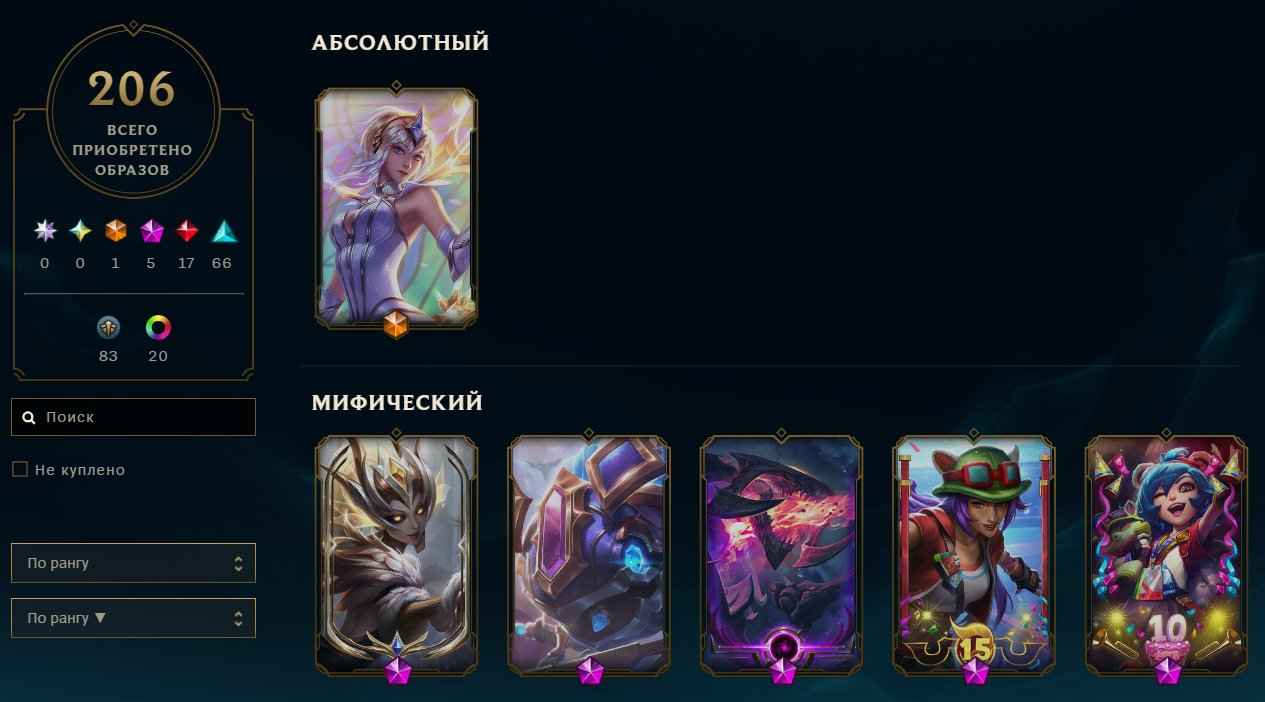Click the arrows on the upper По рангу dropdown
This screenshot has width=1265, height=702.
pyautogui.click(x=238, y=563)
